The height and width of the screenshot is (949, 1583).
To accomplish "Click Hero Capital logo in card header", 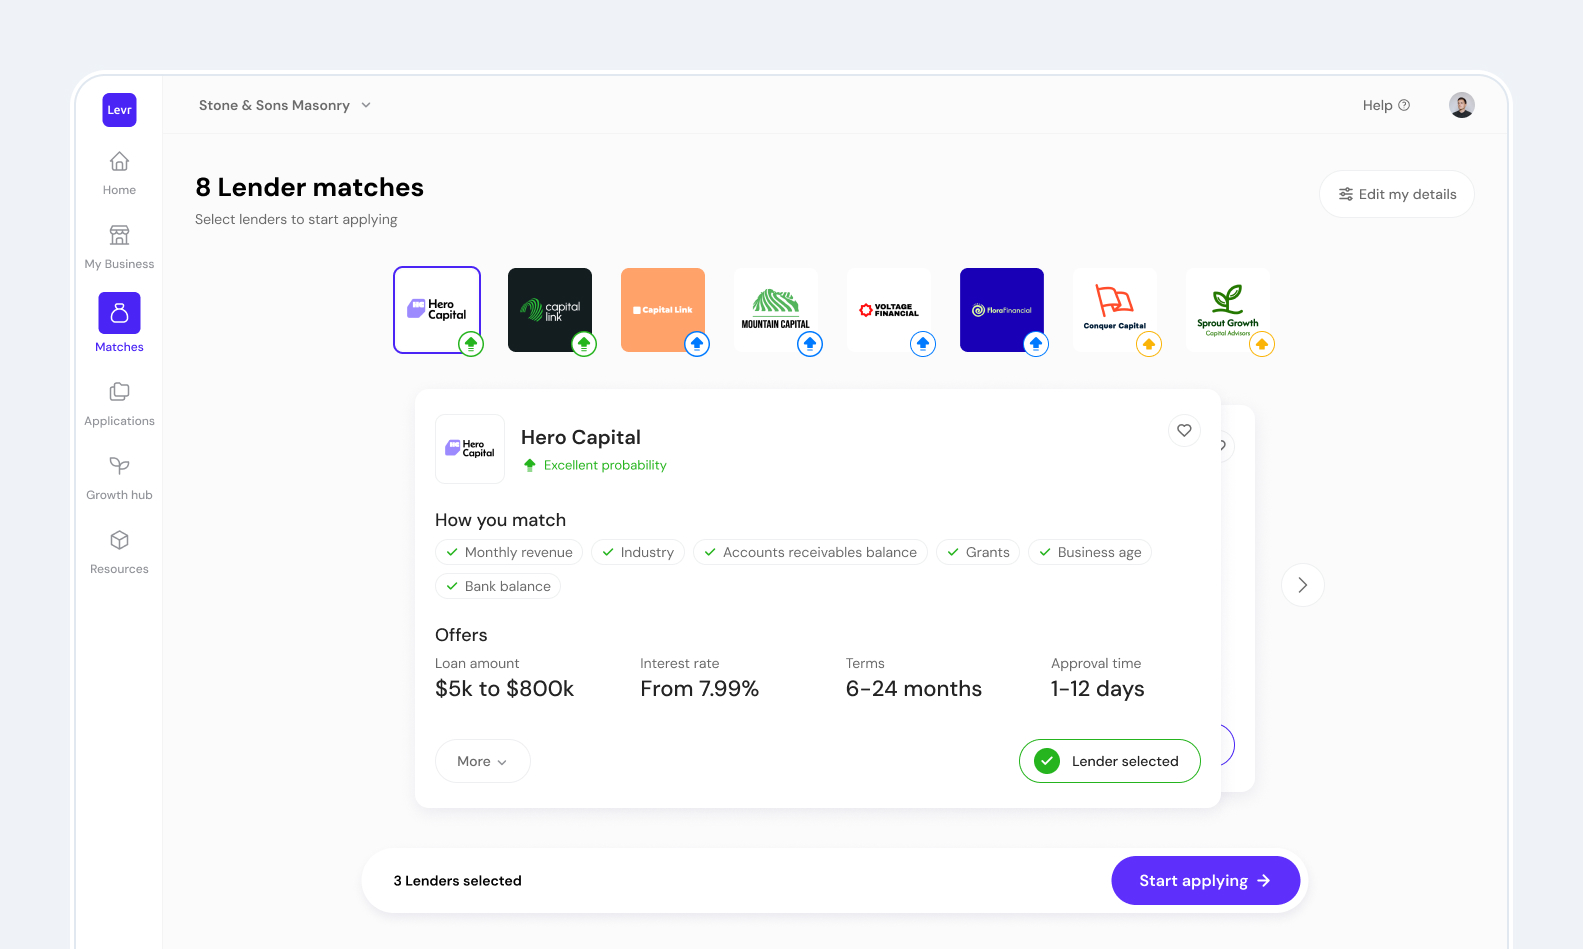I will (470, 449).
